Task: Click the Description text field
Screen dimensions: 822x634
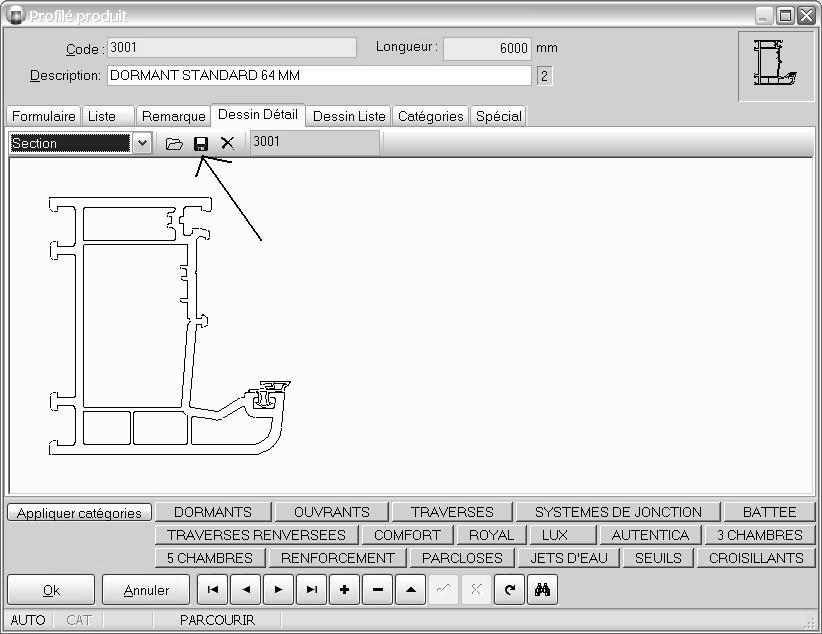Action: click(319, 76)
